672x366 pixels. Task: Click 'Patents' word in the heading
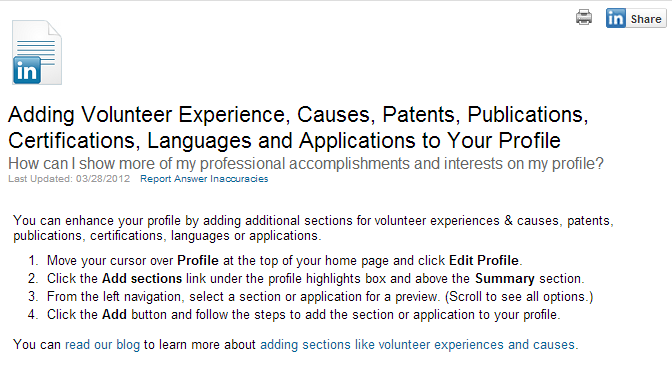tap(418, 114)
